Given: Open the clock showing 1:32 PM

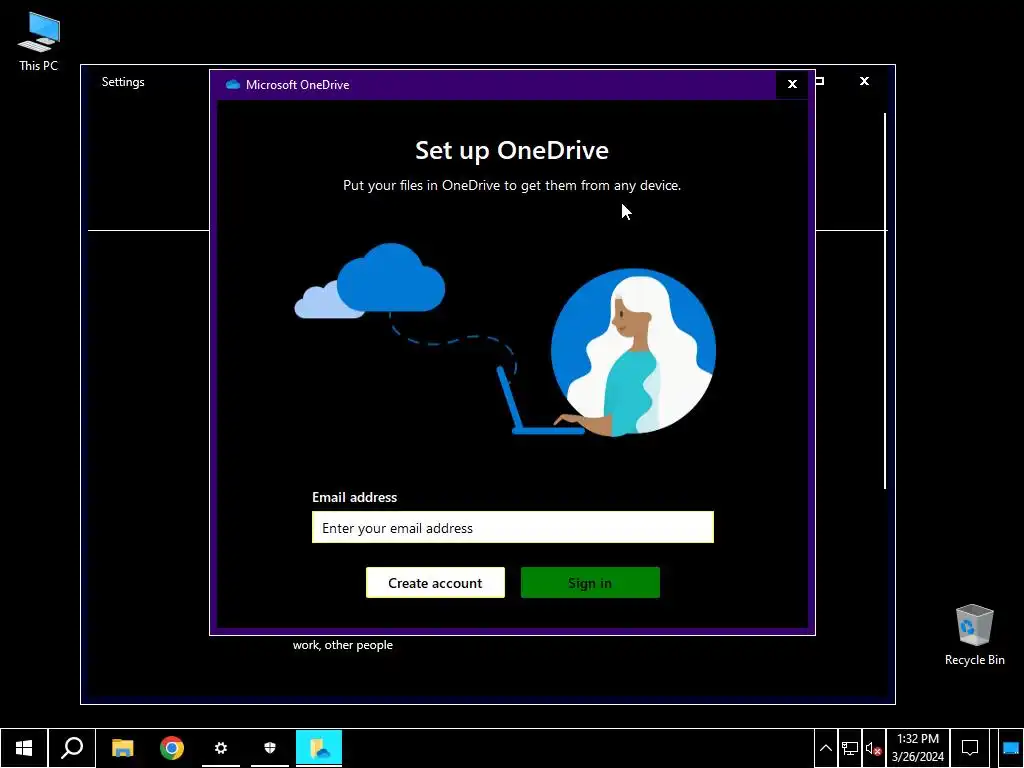Looking at the screenshot, I should tap(918, 748).
